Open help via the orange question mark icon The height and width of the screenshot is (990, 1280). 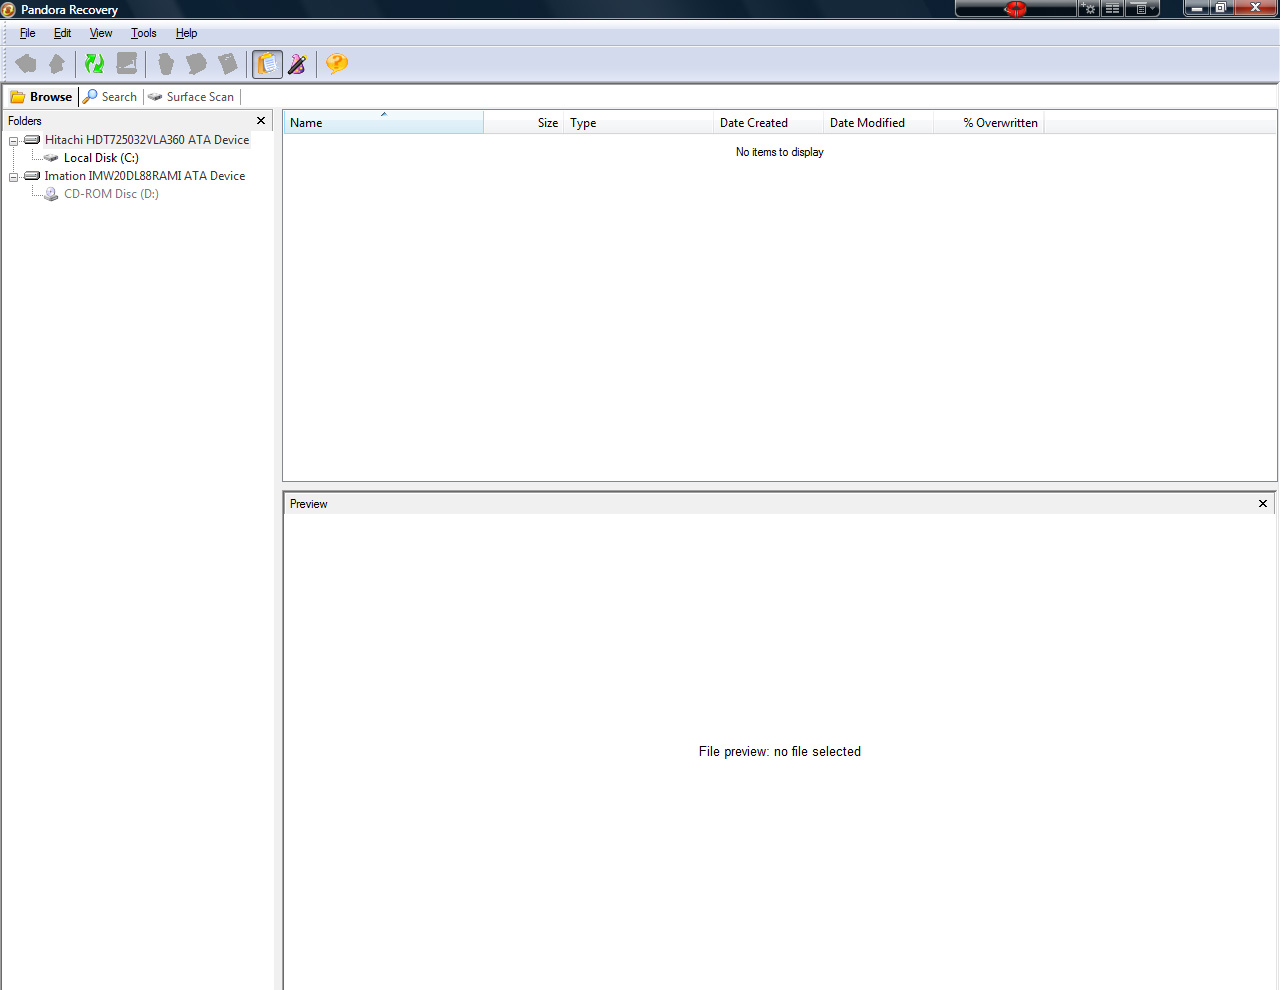tap(337, 64)
